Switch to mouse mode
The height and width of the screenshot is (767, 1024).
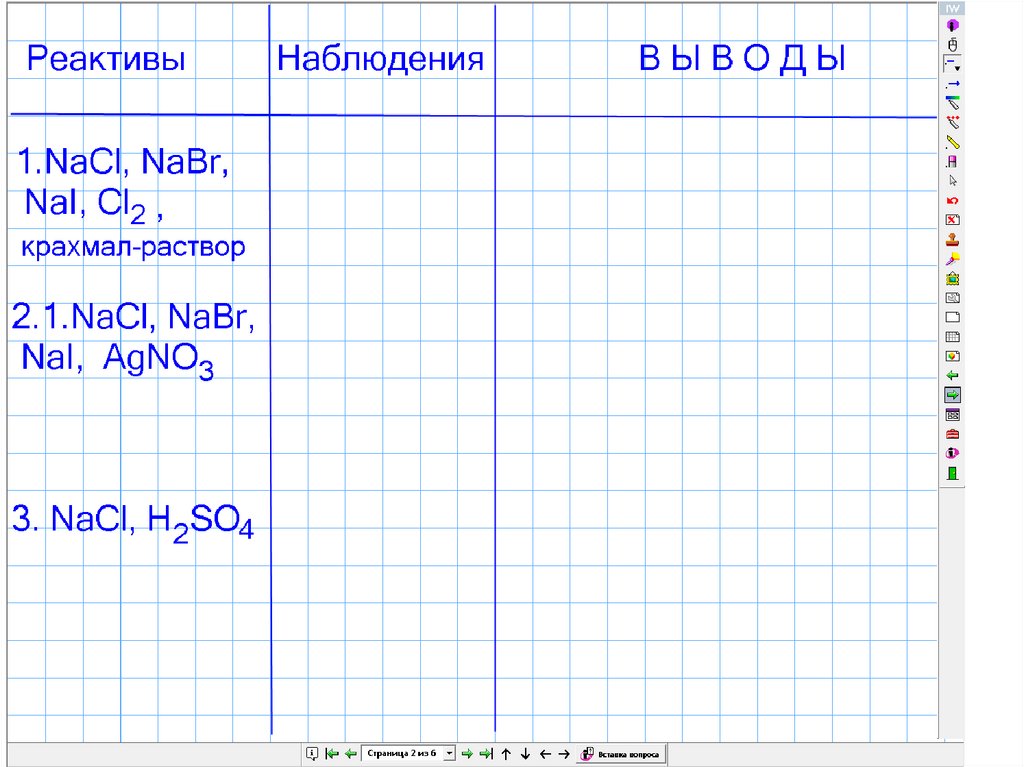pyautogui.click(x=952, y=45)
